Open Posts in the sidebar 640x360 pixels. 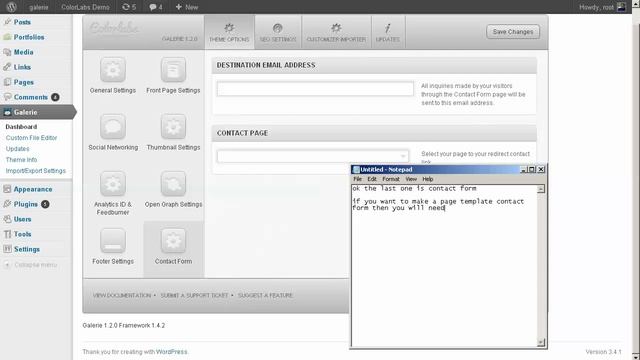point(22,22)
